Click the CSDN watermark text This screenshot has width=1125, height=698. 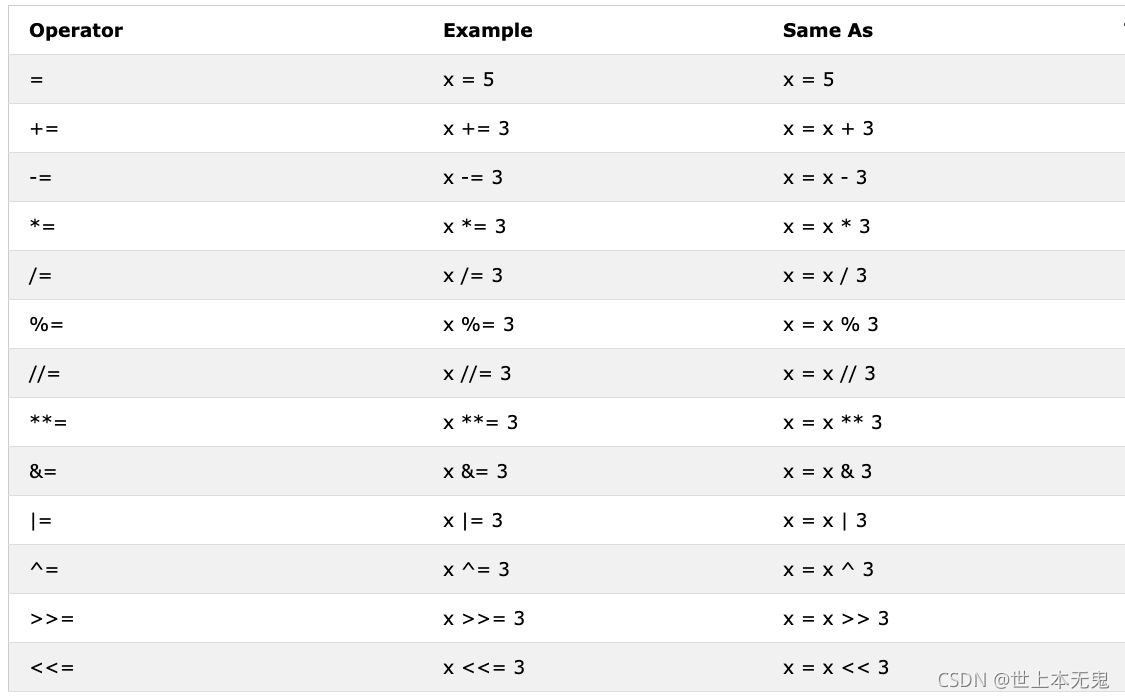pos(1023,679)
